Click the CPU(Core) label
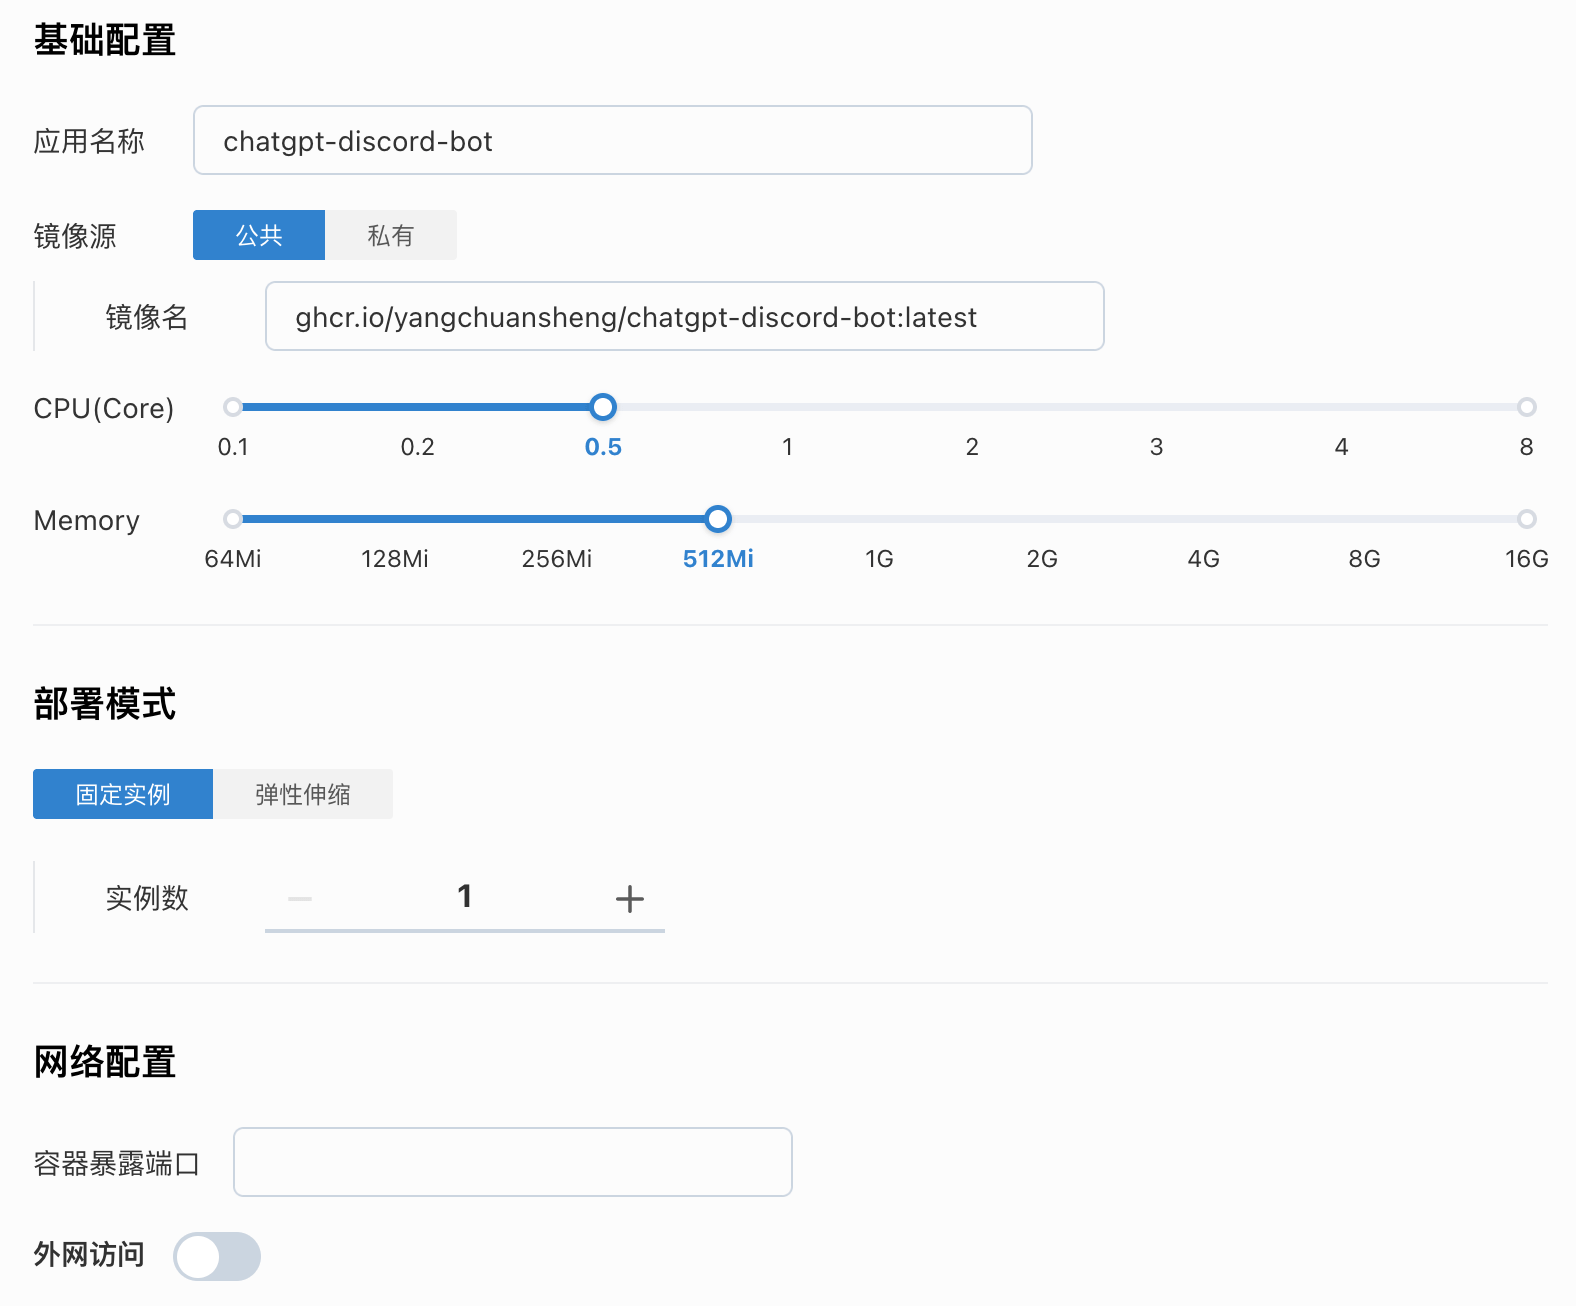Viewport: 1576px width, 1306px height. click(x=104, y=408)
